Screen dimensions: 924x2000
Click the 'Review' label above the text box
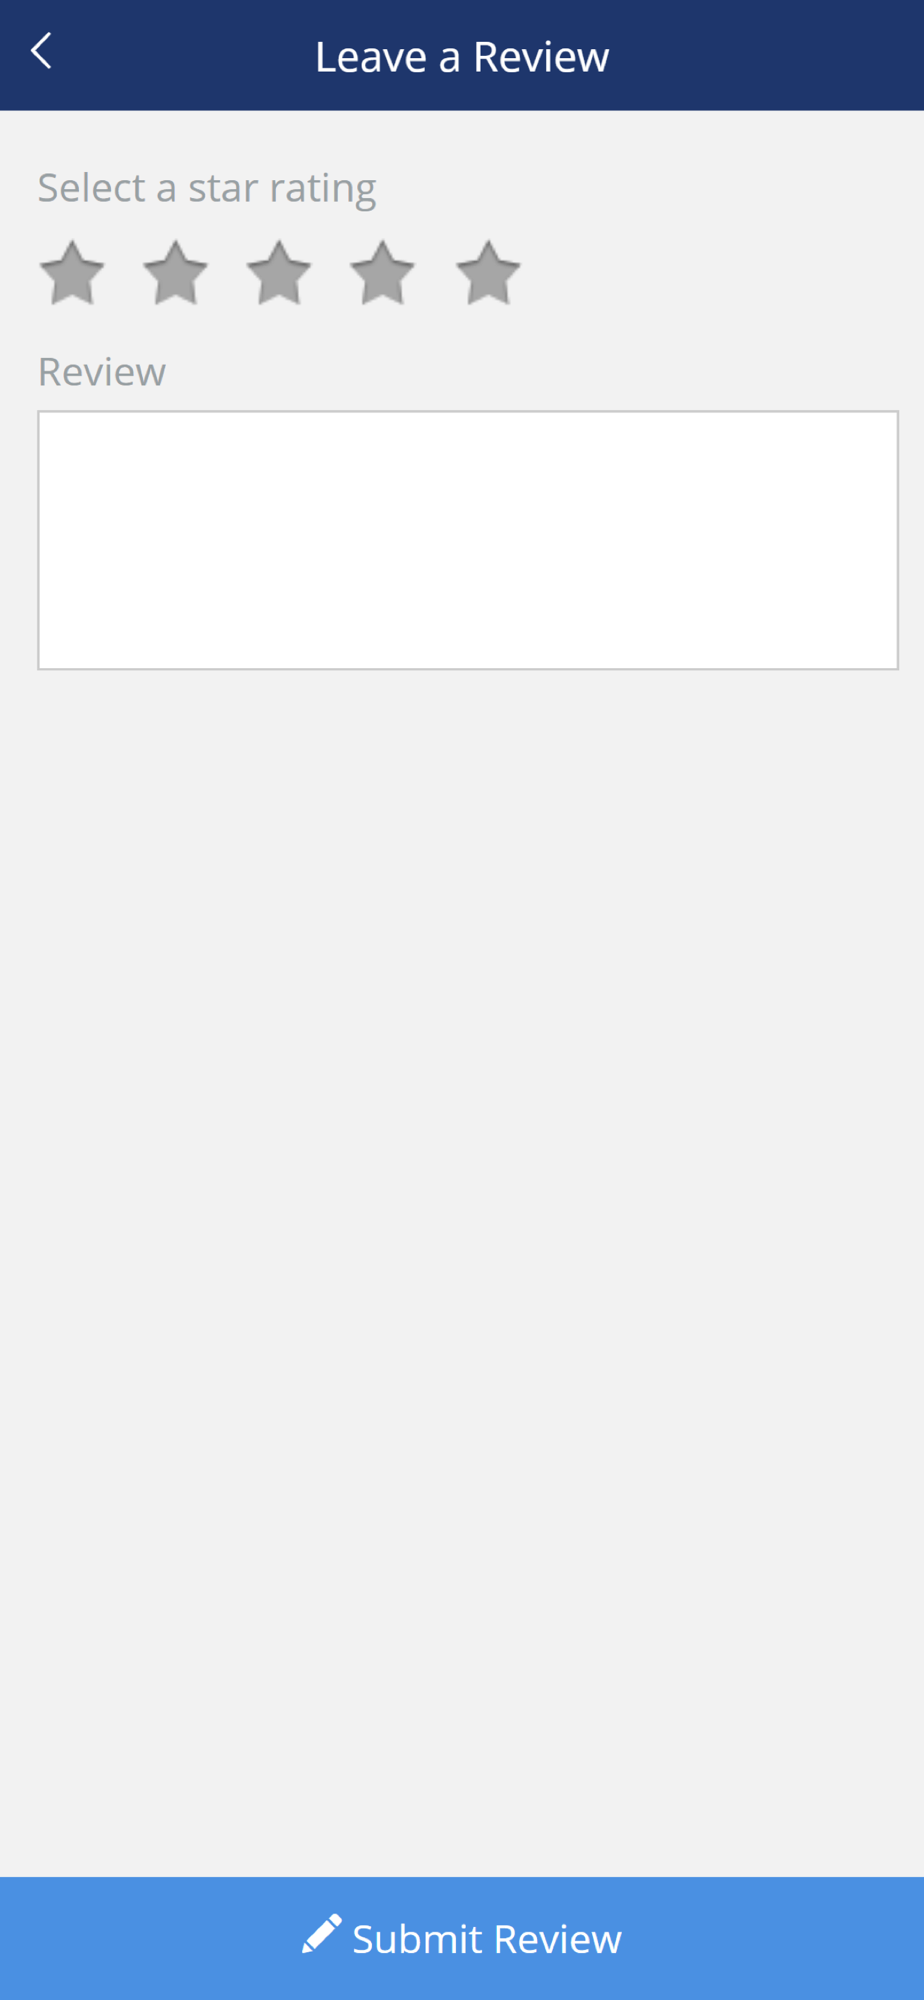tap(102, 372)
